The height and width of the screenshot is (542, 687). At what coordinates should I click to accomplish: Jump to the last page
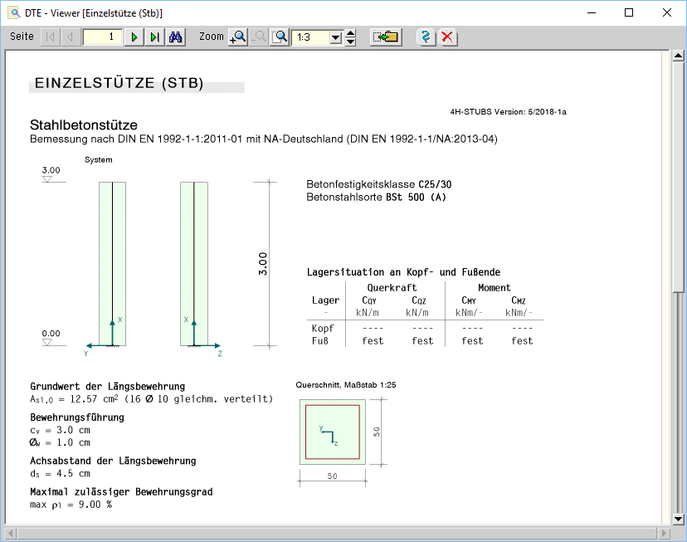point(154,37)
